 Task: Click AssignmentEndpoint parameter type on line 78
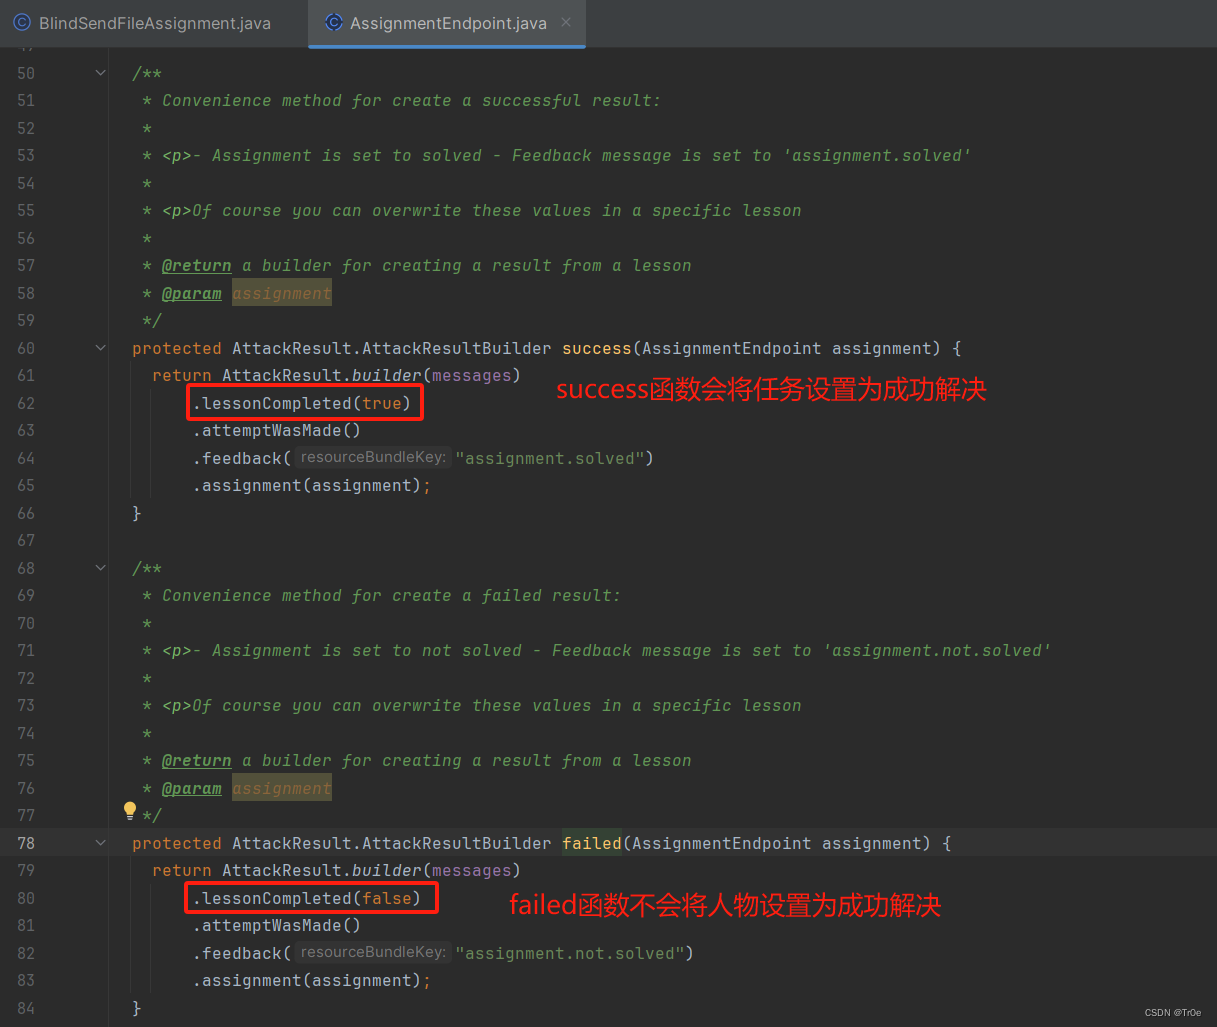pos(722,843)
